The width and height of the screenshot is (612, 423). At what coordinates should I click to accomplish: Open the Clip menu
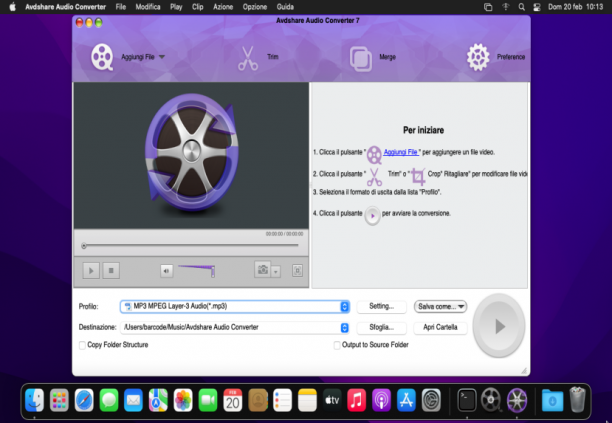click(x=197, y=7)
